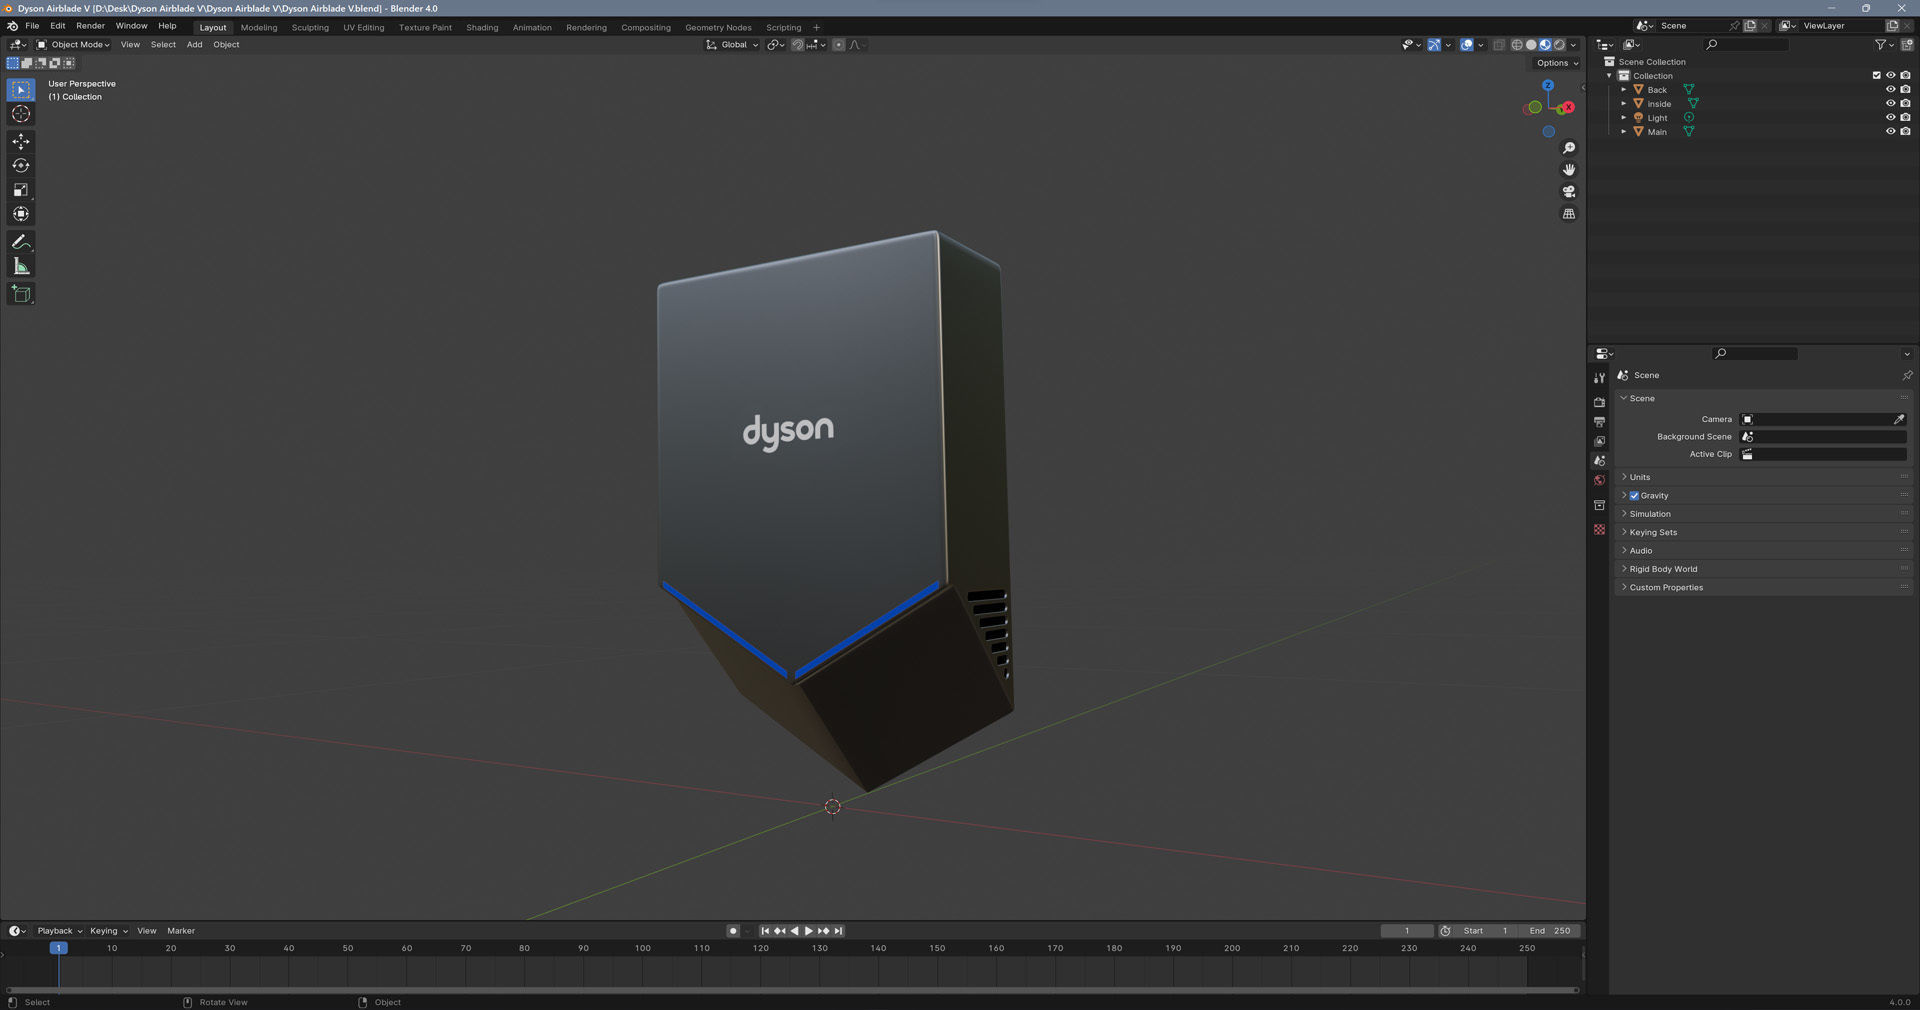Open the Object Mode dropdown
Viewport: 1920px width, 1010px height.
click(x=73, y=45)
